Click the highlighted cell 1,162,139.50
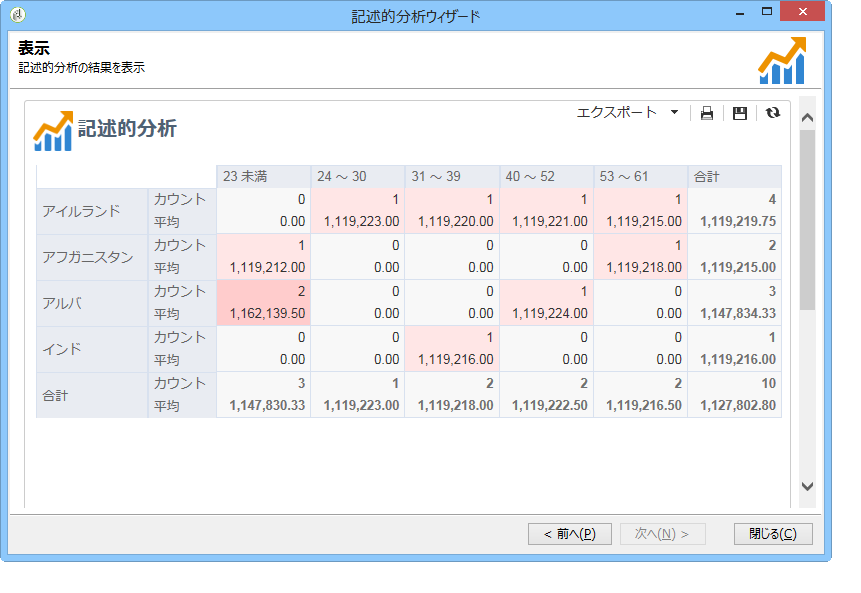 [x=267, y=314]
